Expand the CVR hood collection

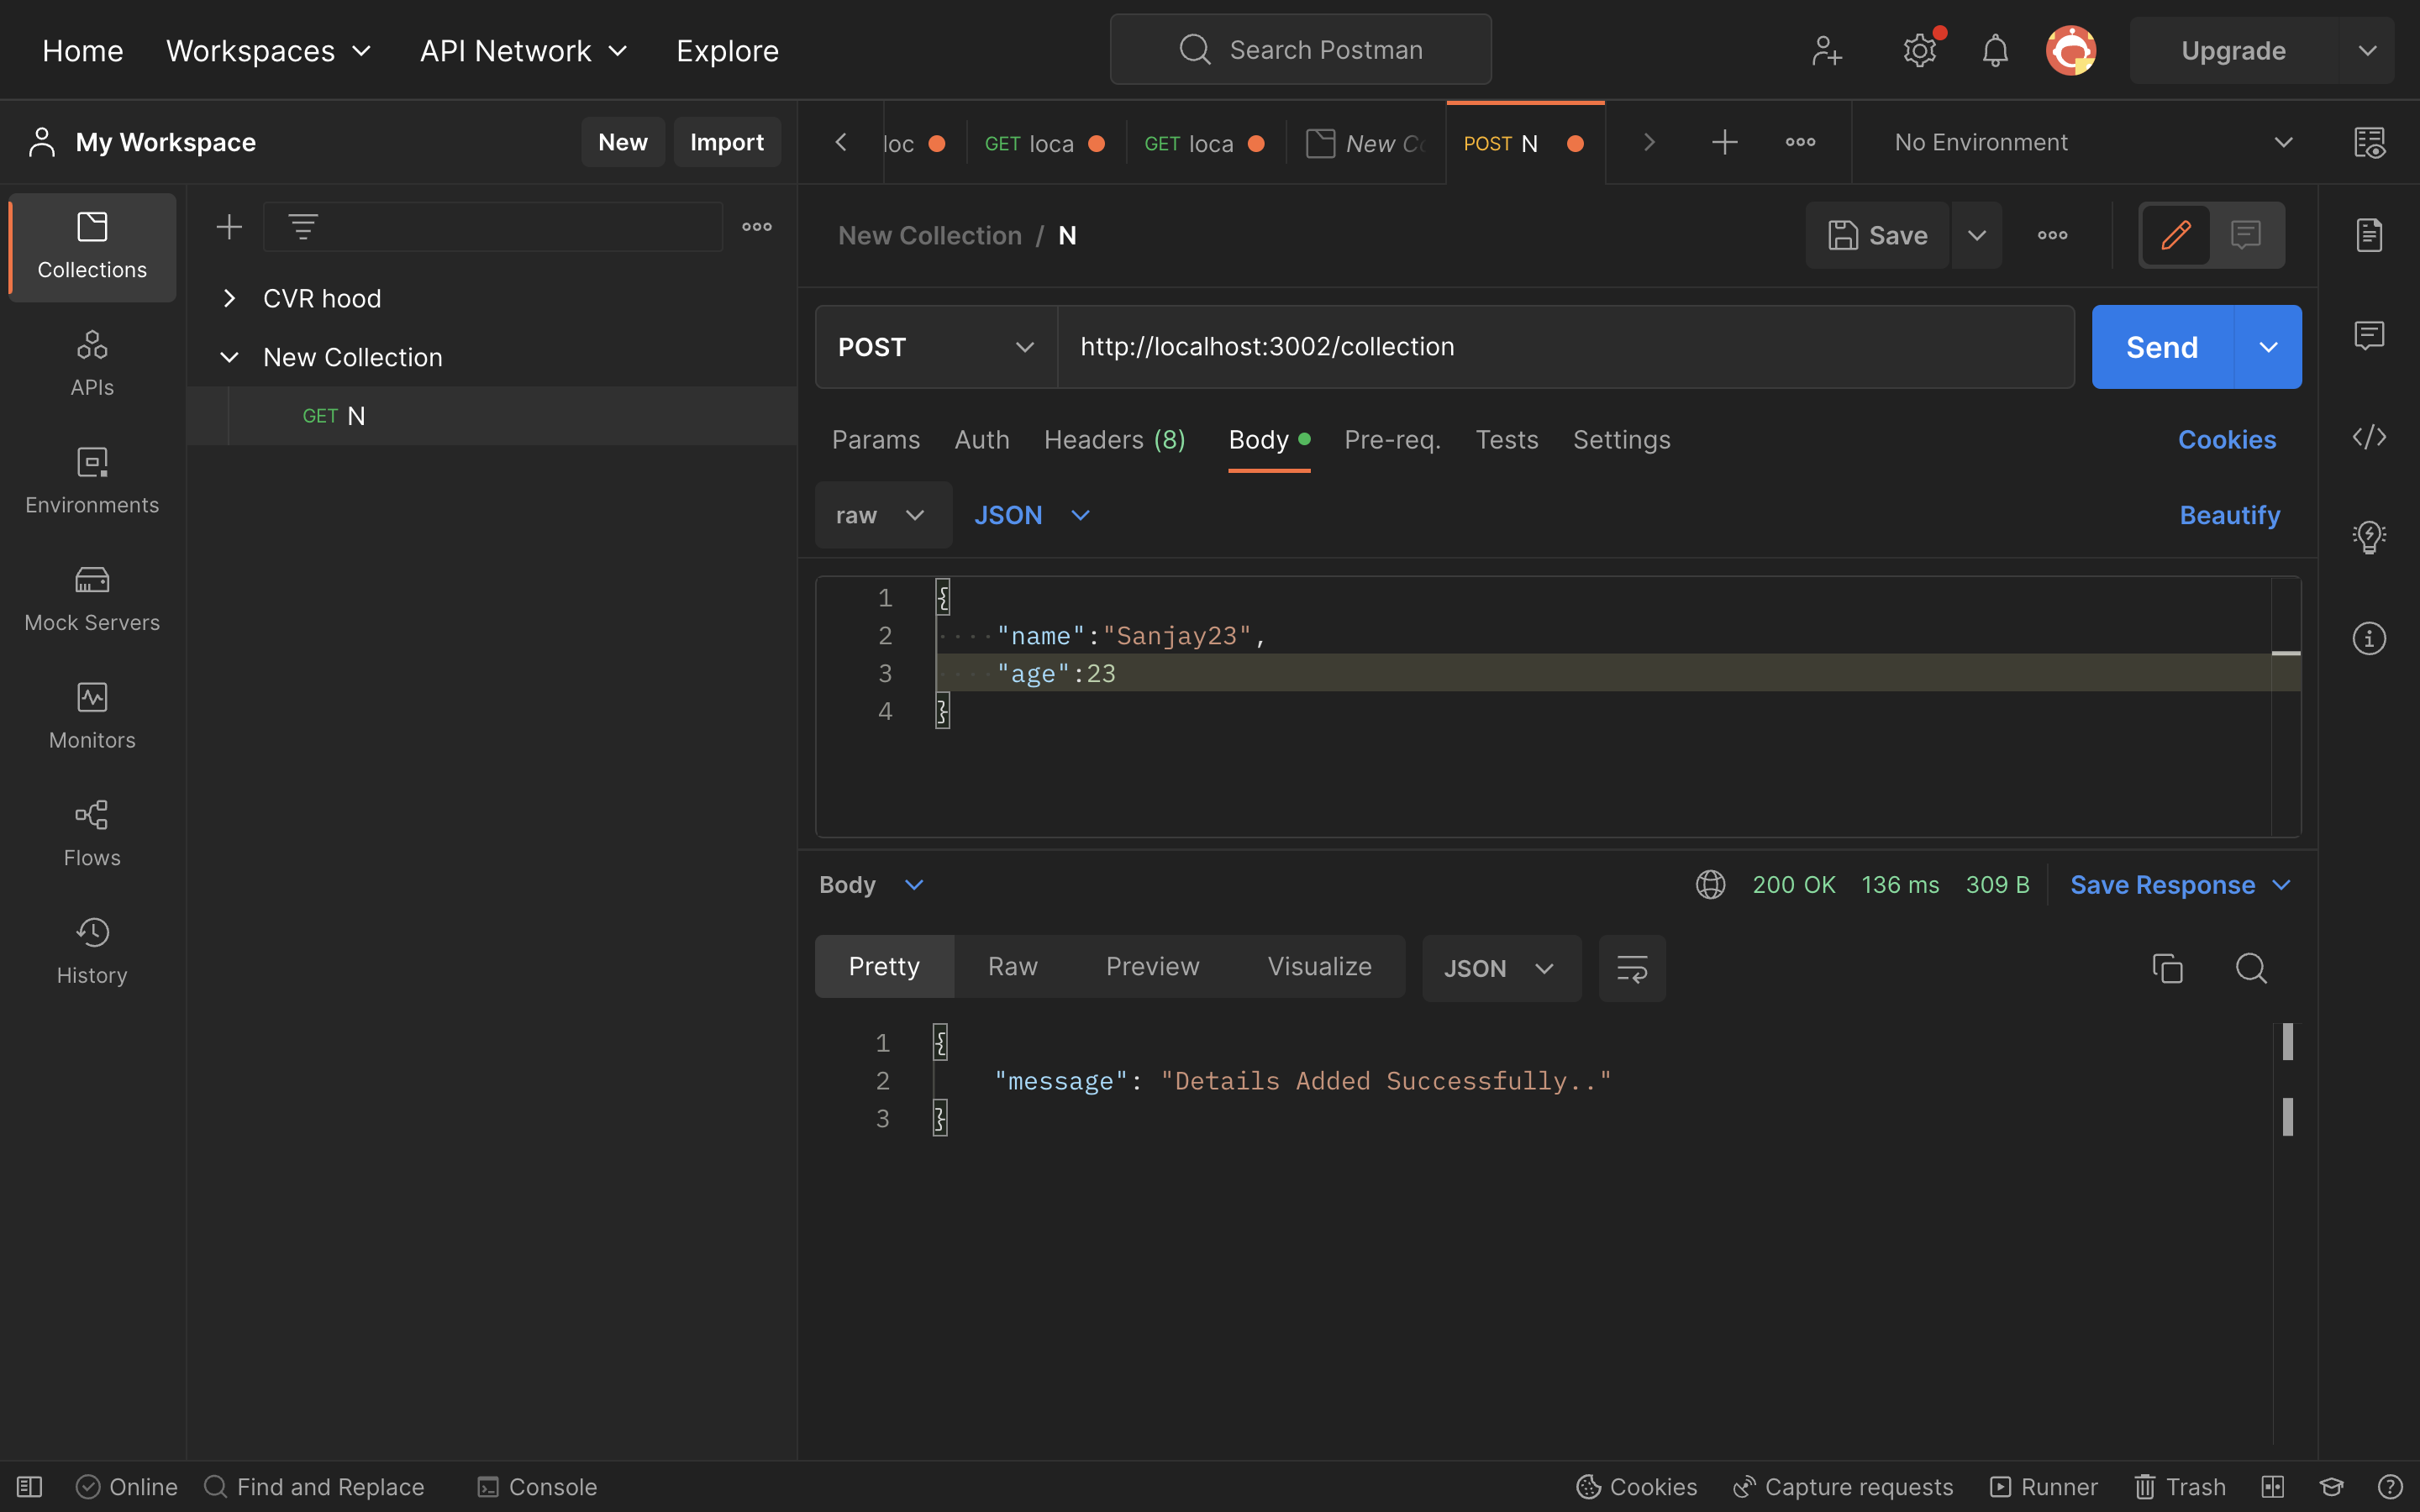(230, 297)
